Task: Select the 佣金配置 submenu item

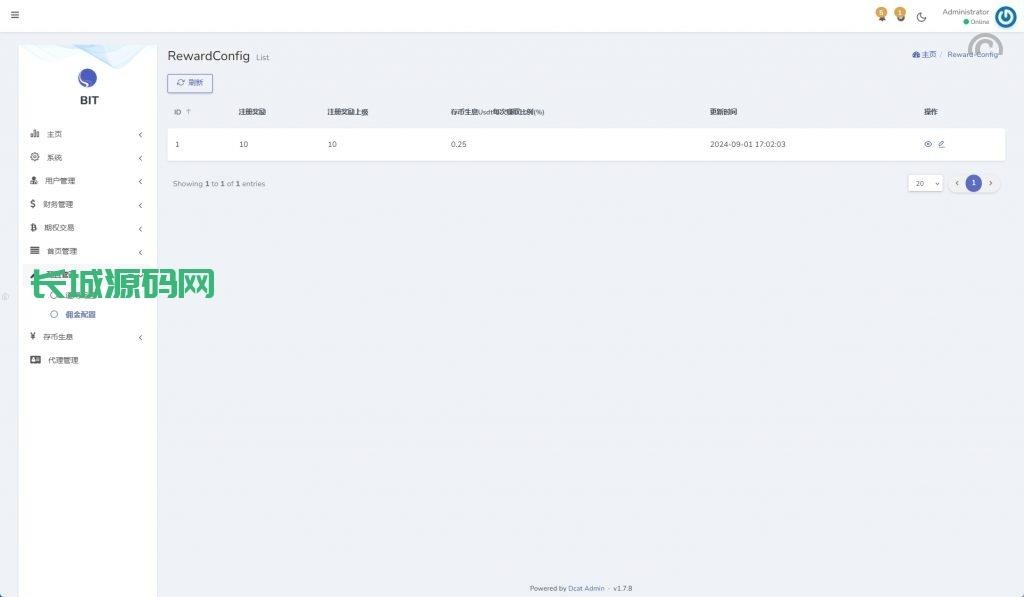Action: click(80, 315)
